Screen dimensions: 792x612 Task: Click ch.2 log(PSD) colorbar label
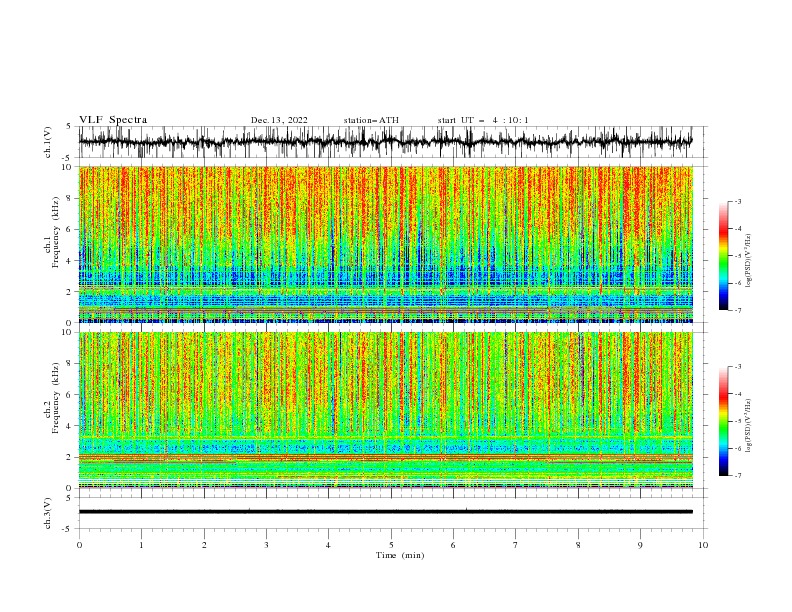click(x=749, y=426)
